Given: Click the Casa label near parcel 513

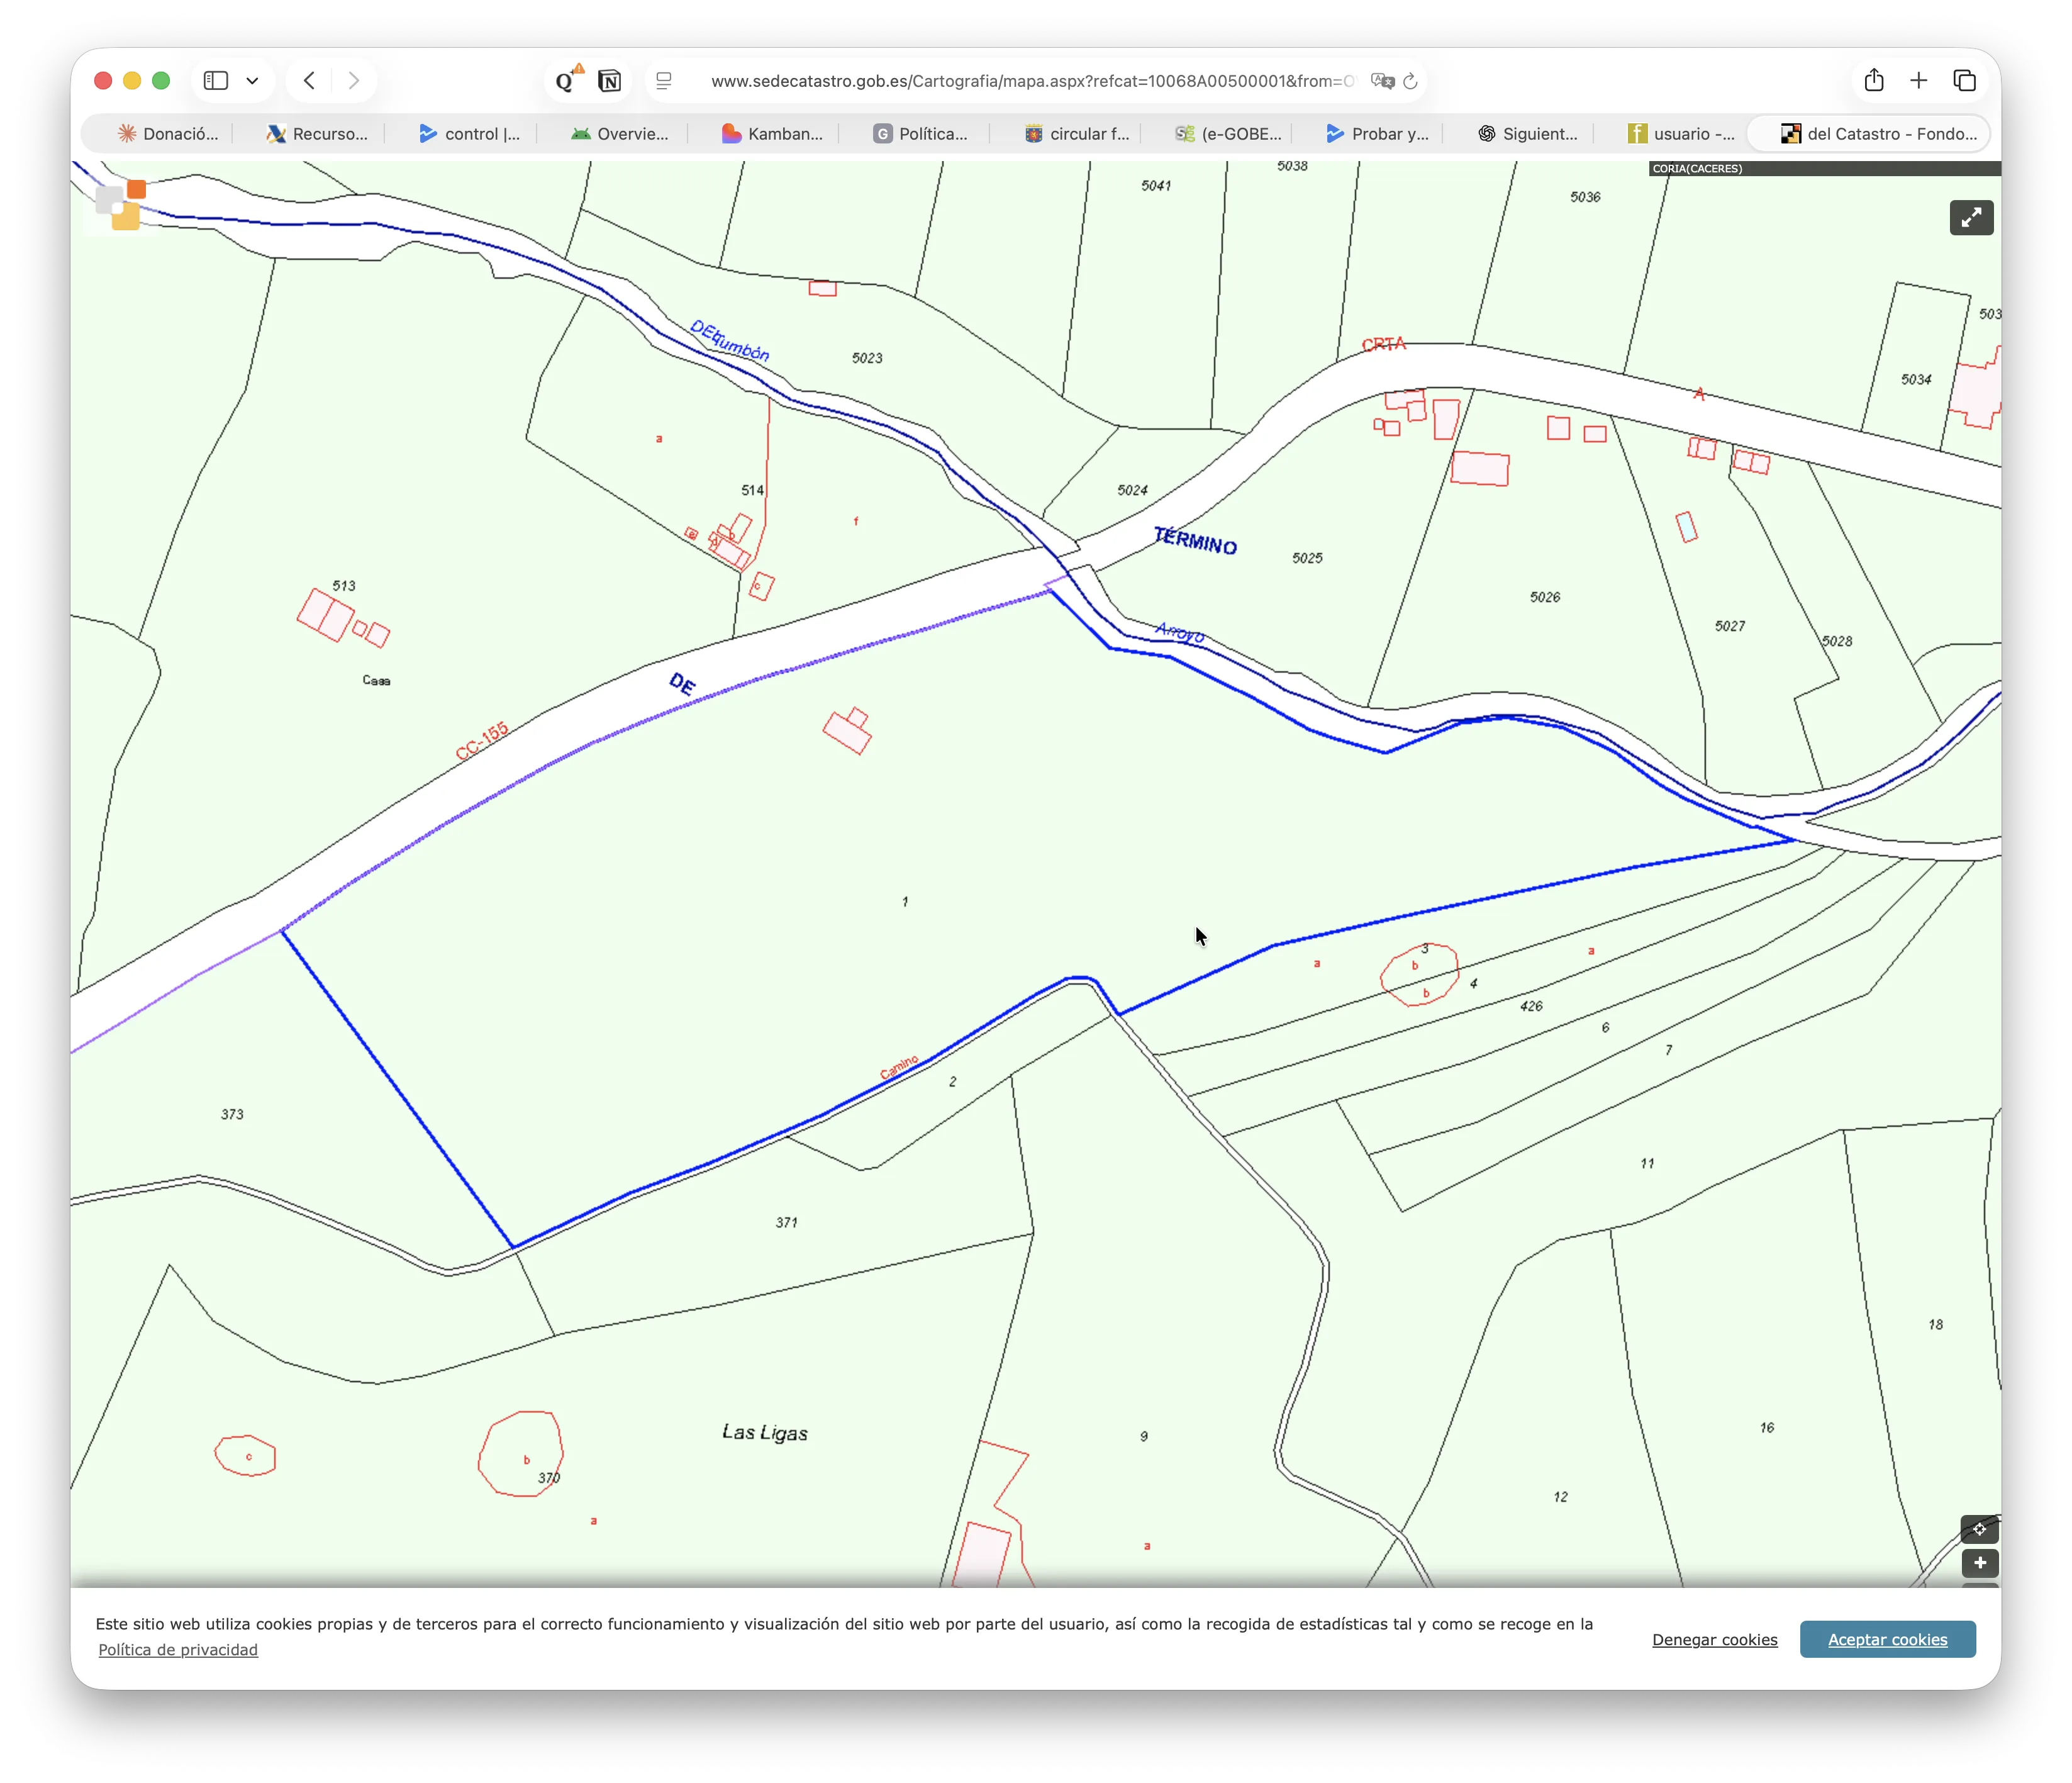Looking at the screenshot, I should [x=376, y=680].
